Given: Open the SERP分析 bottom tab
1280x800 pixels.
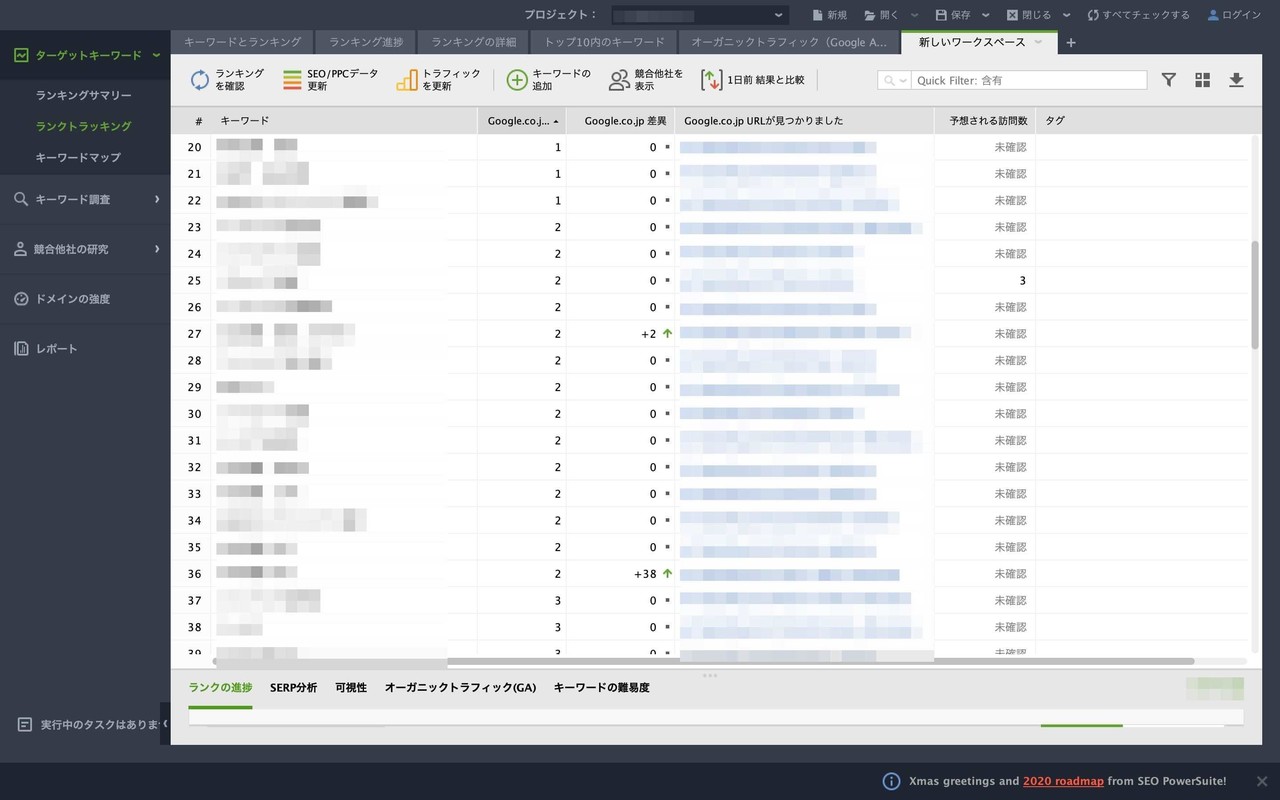Looking at the screenshot, I should pos(293,688).
